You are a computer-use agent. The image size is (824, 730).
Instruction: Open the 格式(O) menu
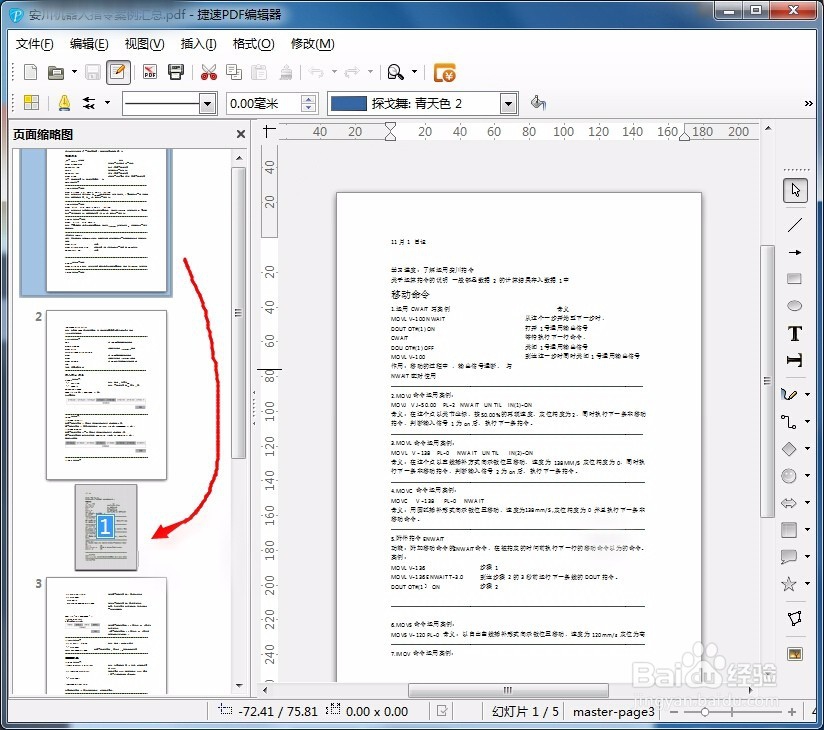(x=253, y=44)
